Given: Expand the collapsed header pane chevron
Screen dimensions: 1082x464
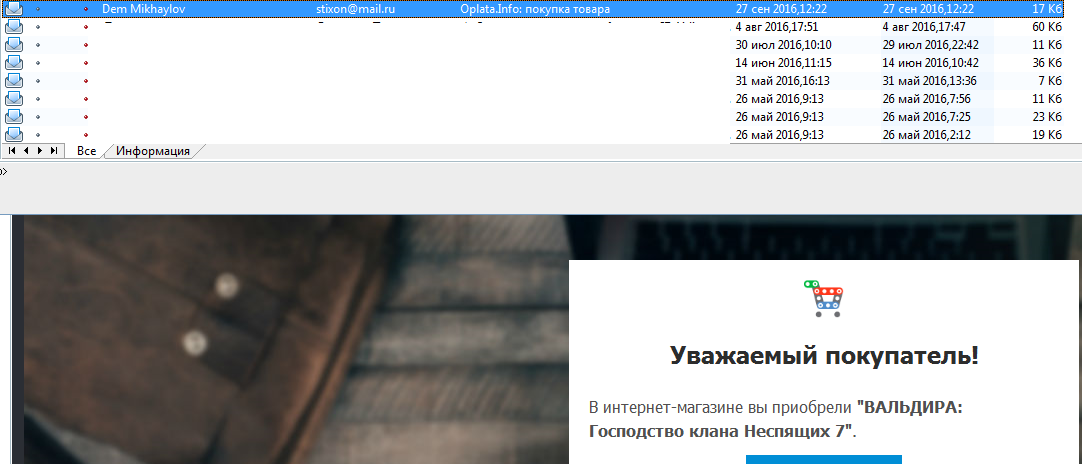Looking at the screenshot, I should pyautogui.click(x=4, y=171).
